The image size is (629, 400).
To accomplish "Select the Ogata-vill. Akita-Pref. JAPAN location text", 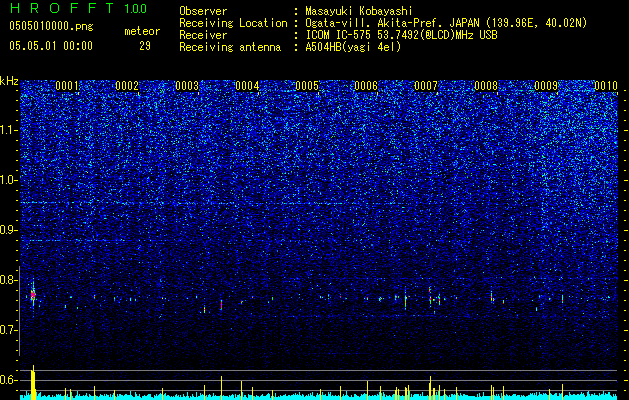I will [446, 23].
